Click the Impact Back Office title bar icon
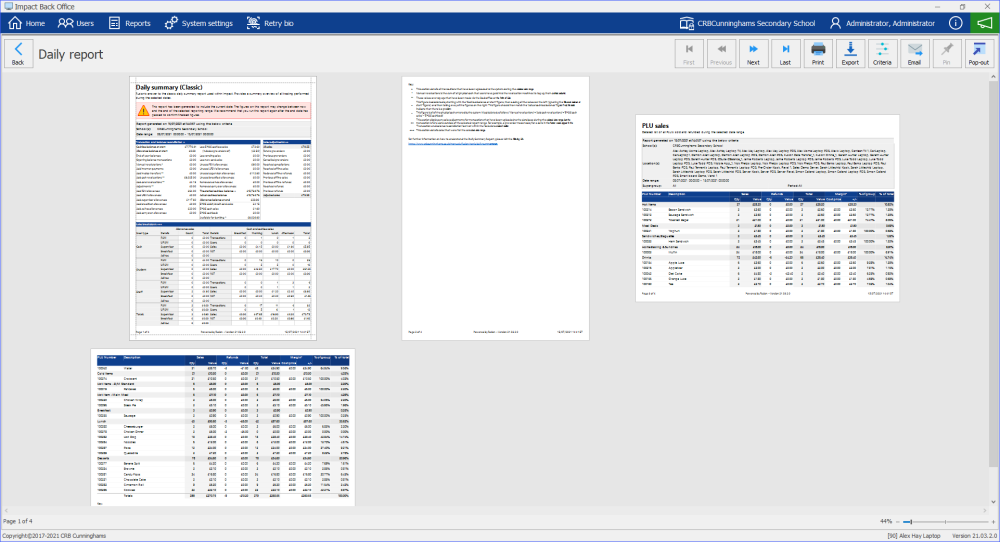The image size is (1000, 542). coord(8,6)
